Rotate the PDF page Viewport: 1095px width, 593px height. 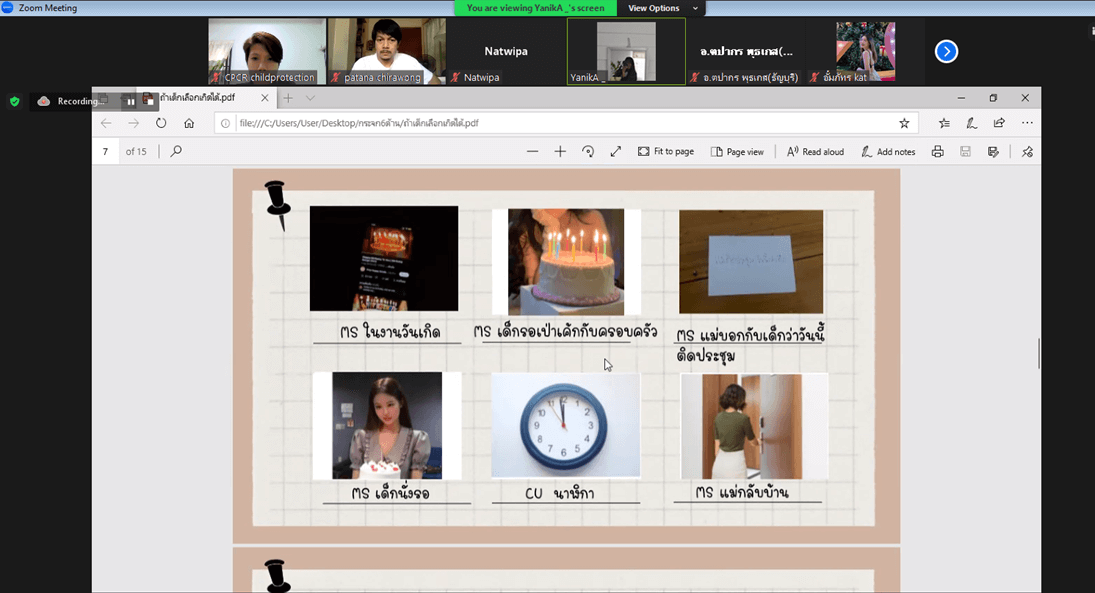click(588, 152)
